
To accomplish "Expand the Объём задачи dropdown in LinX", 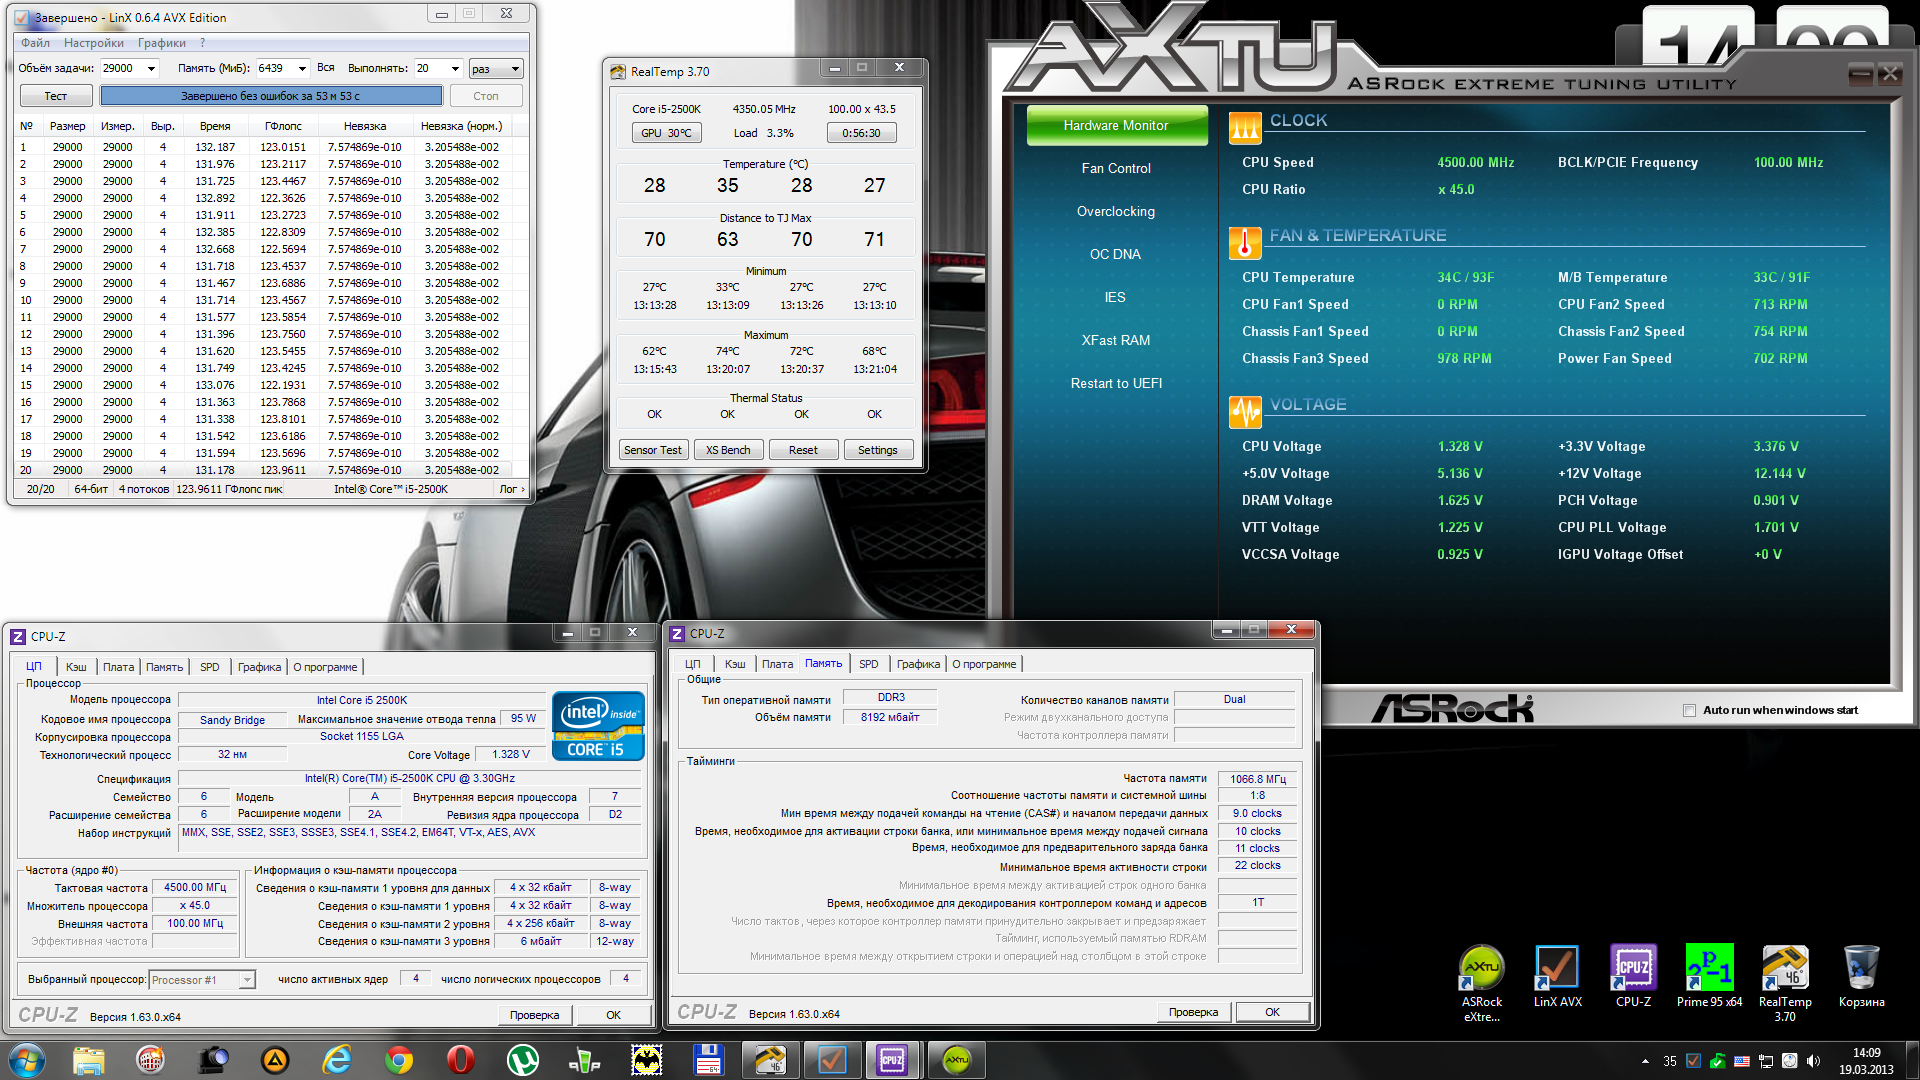I will coord(152,69).
